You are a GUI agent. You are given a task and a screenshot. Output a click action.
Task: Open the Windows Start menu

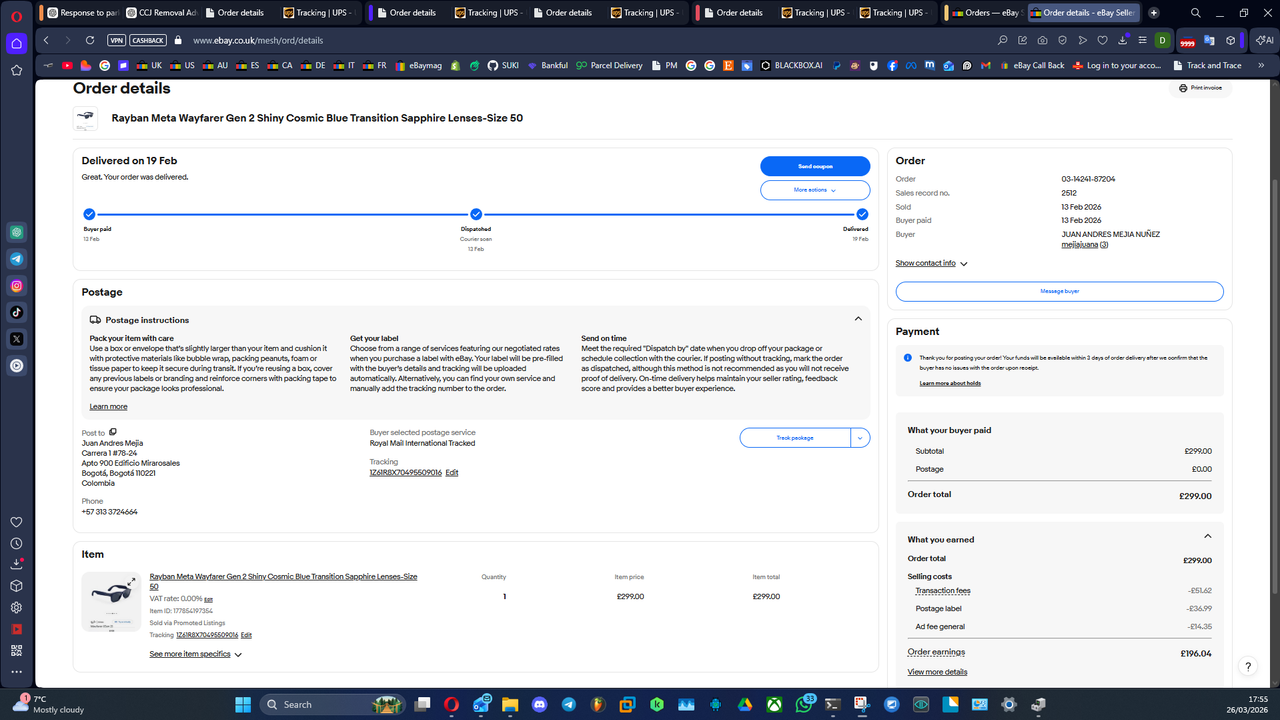pos(243,704)
